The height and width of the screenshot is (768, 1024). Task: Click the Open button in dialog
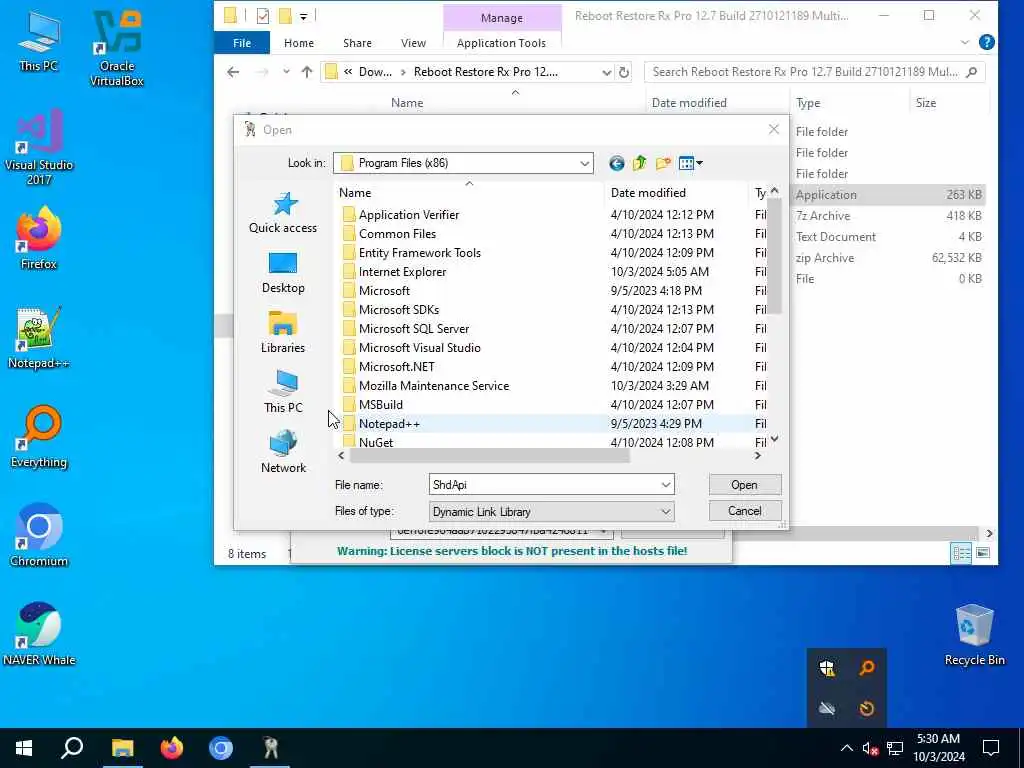(744, 485)
